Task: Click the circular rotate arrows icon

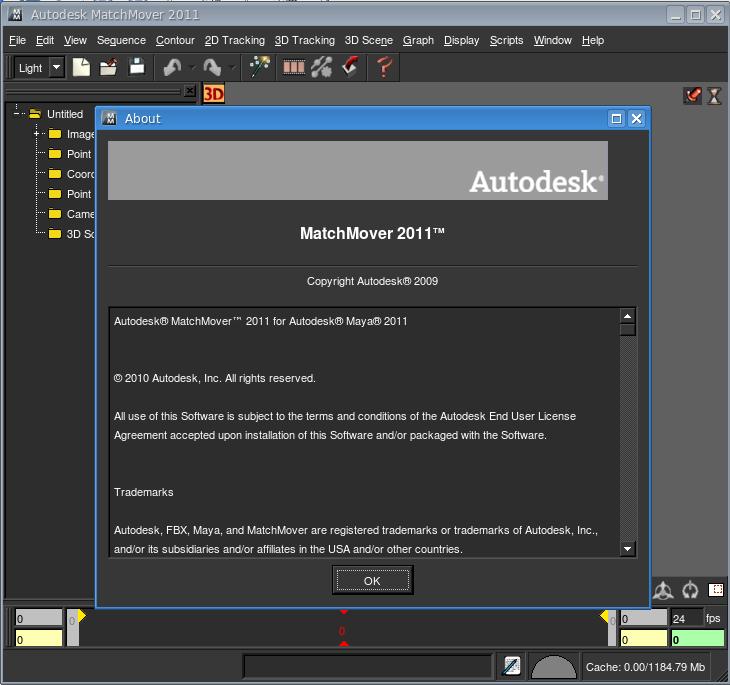Action: [x=690, y=590]
